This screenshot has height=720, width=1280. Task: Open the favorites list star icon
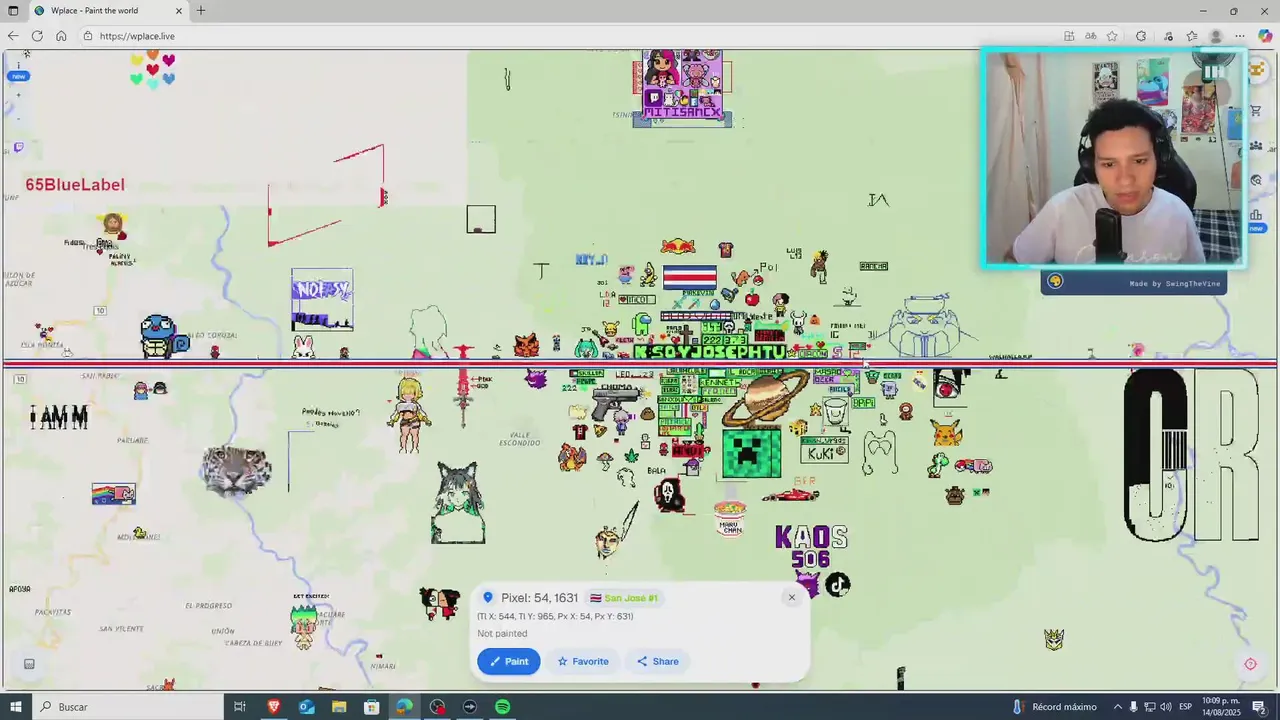(x=1191, y=36)
